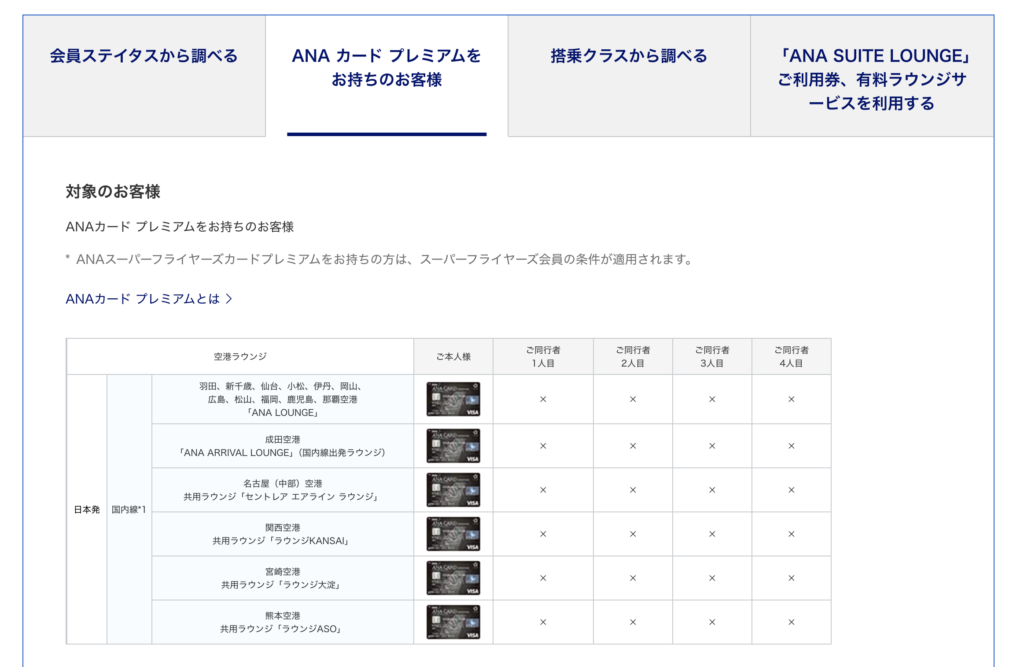Select the ANA カード プレミアムをお持ちのお客様 tab

[x=386, y=67]
